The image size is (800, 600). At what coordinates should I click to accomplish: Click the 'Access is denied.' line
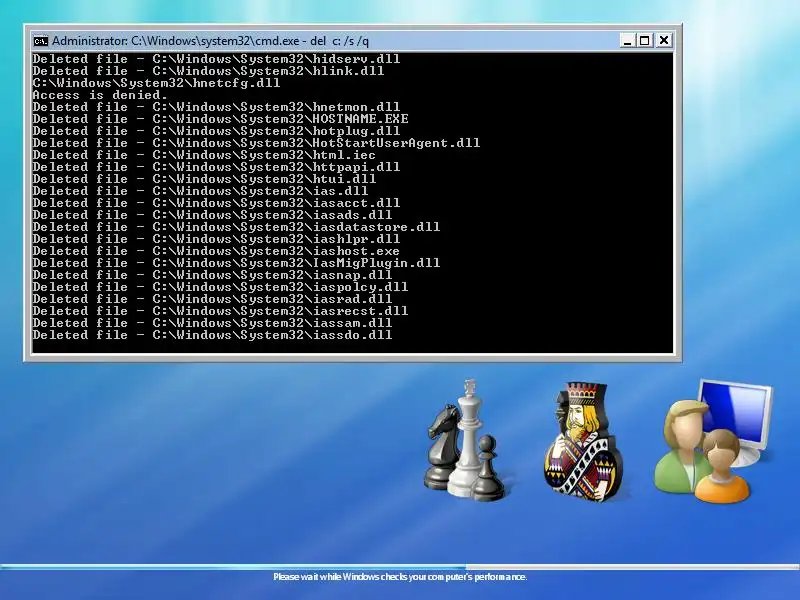coord(100,95)
